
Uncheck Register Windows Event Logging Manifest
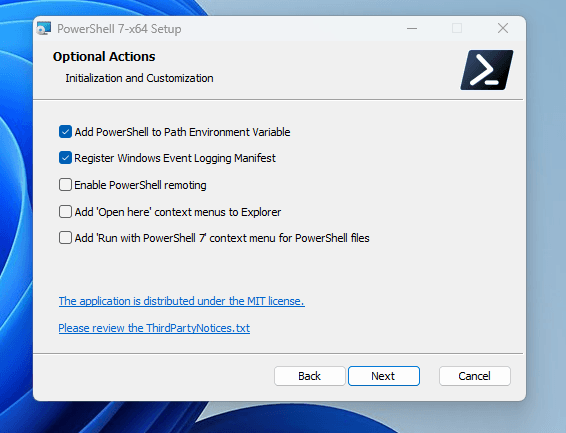point(65,158)
